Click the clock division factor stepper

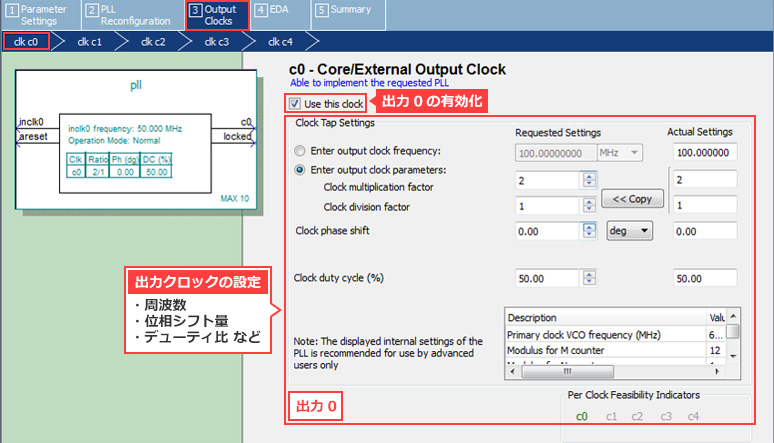(589, 206)
